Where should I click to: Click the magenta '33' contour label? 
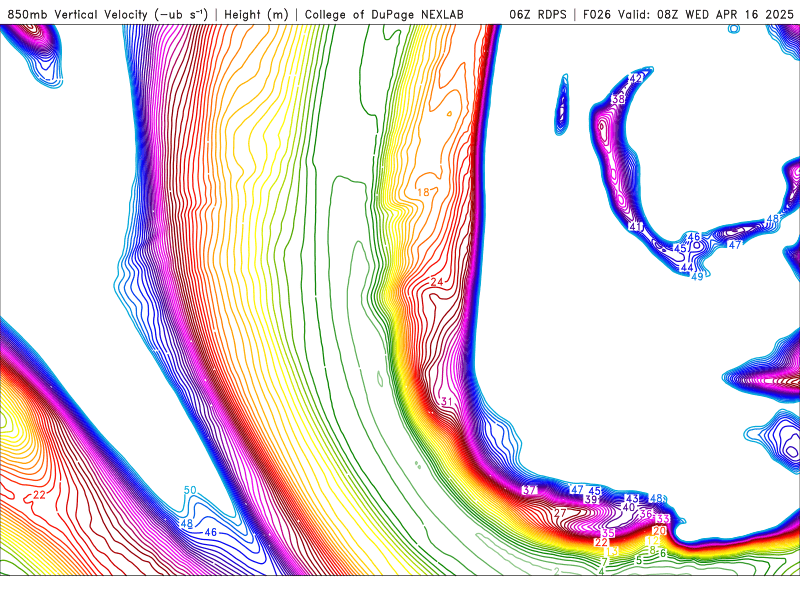[x=662, y=519]
